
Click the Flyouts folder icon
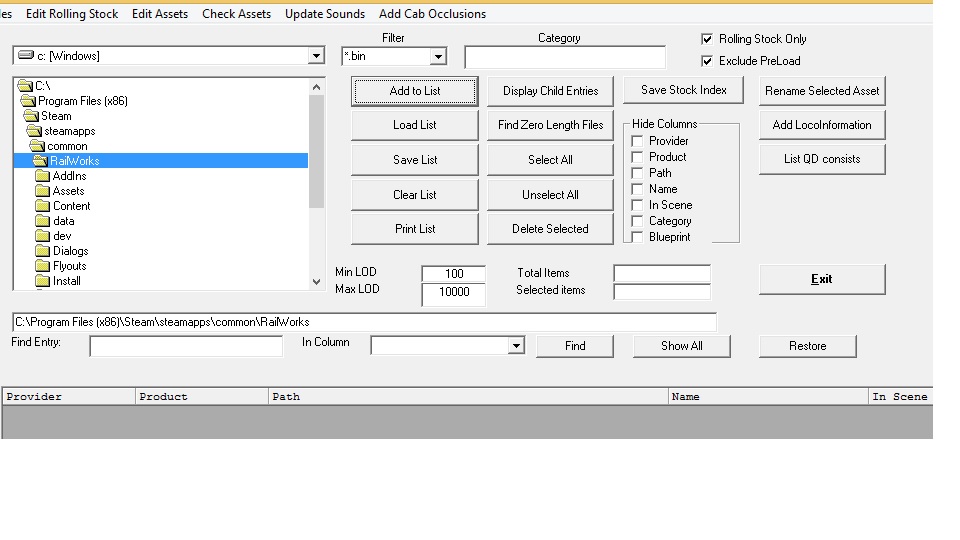42,266
